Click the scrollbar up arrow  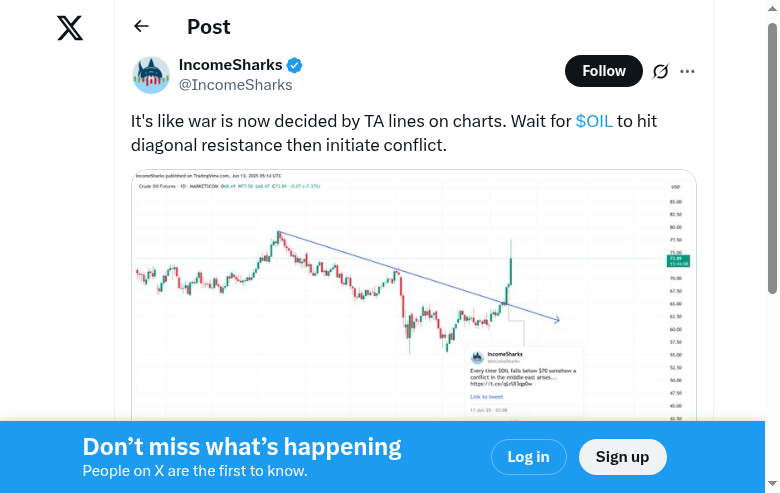pos(772,8)
